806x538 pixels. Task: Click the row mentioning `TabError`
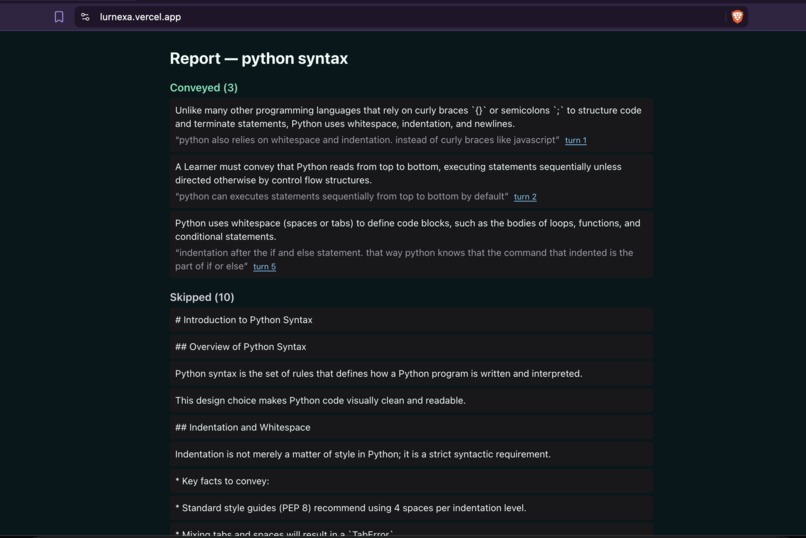[411, 531]
